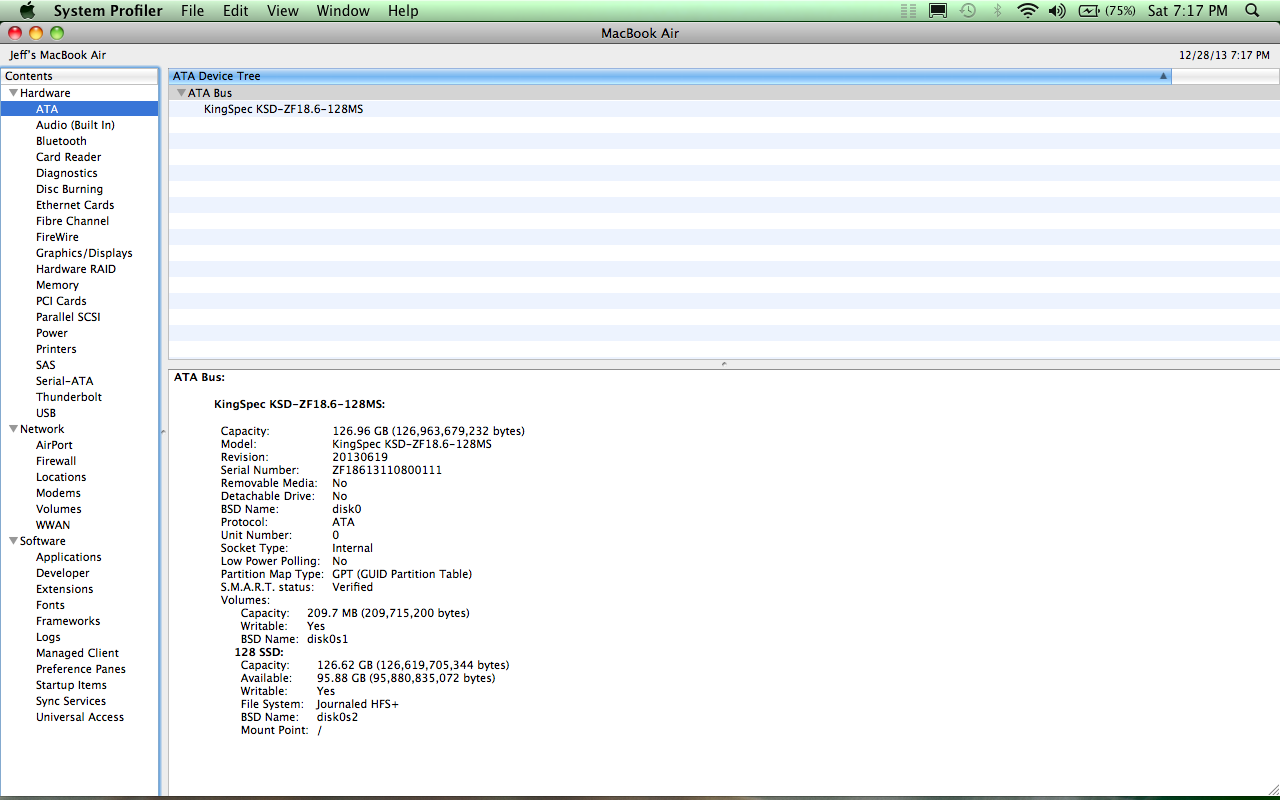Click the grid icon in menu bar

908,11
